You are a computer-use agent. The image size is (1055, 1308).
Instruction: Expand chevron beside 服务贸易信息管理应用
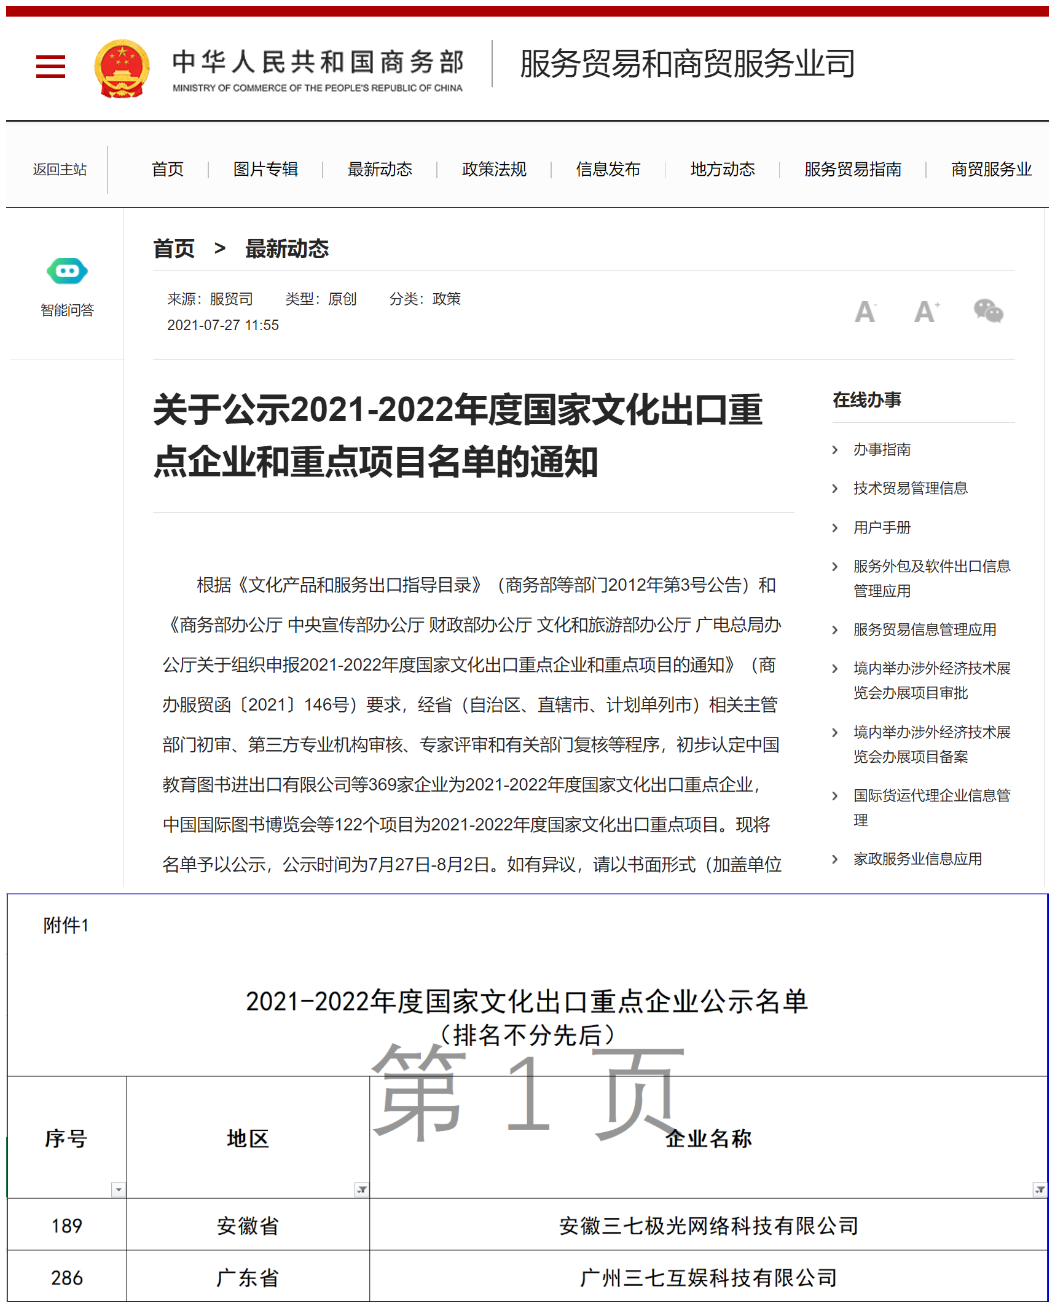coord(835,630)
